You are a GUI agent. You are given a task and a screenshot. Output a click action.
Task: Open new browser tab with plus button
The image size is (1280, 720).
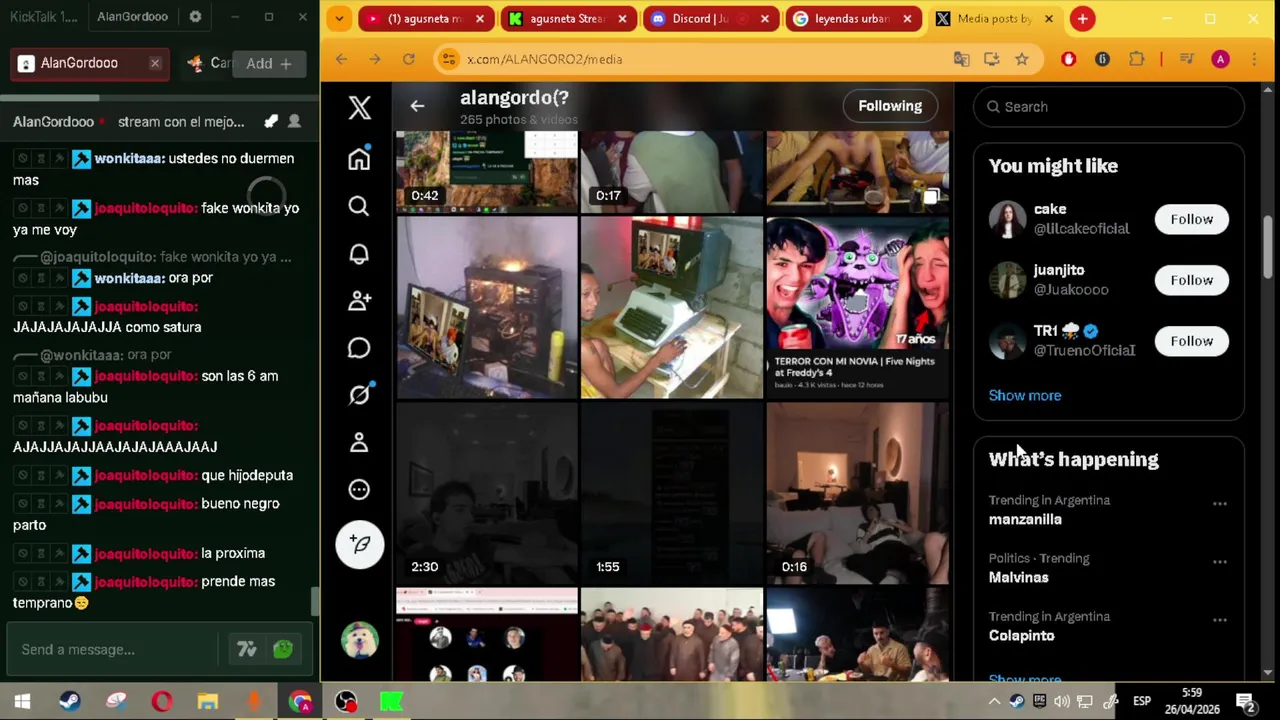(1082, 19)
